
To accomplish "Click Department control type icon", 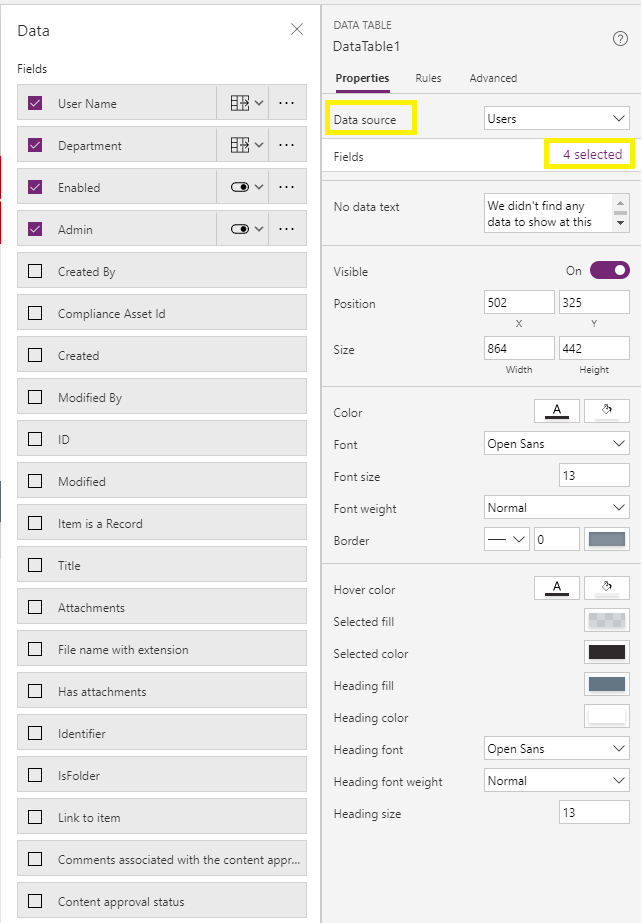I will [x=239, y=145].
